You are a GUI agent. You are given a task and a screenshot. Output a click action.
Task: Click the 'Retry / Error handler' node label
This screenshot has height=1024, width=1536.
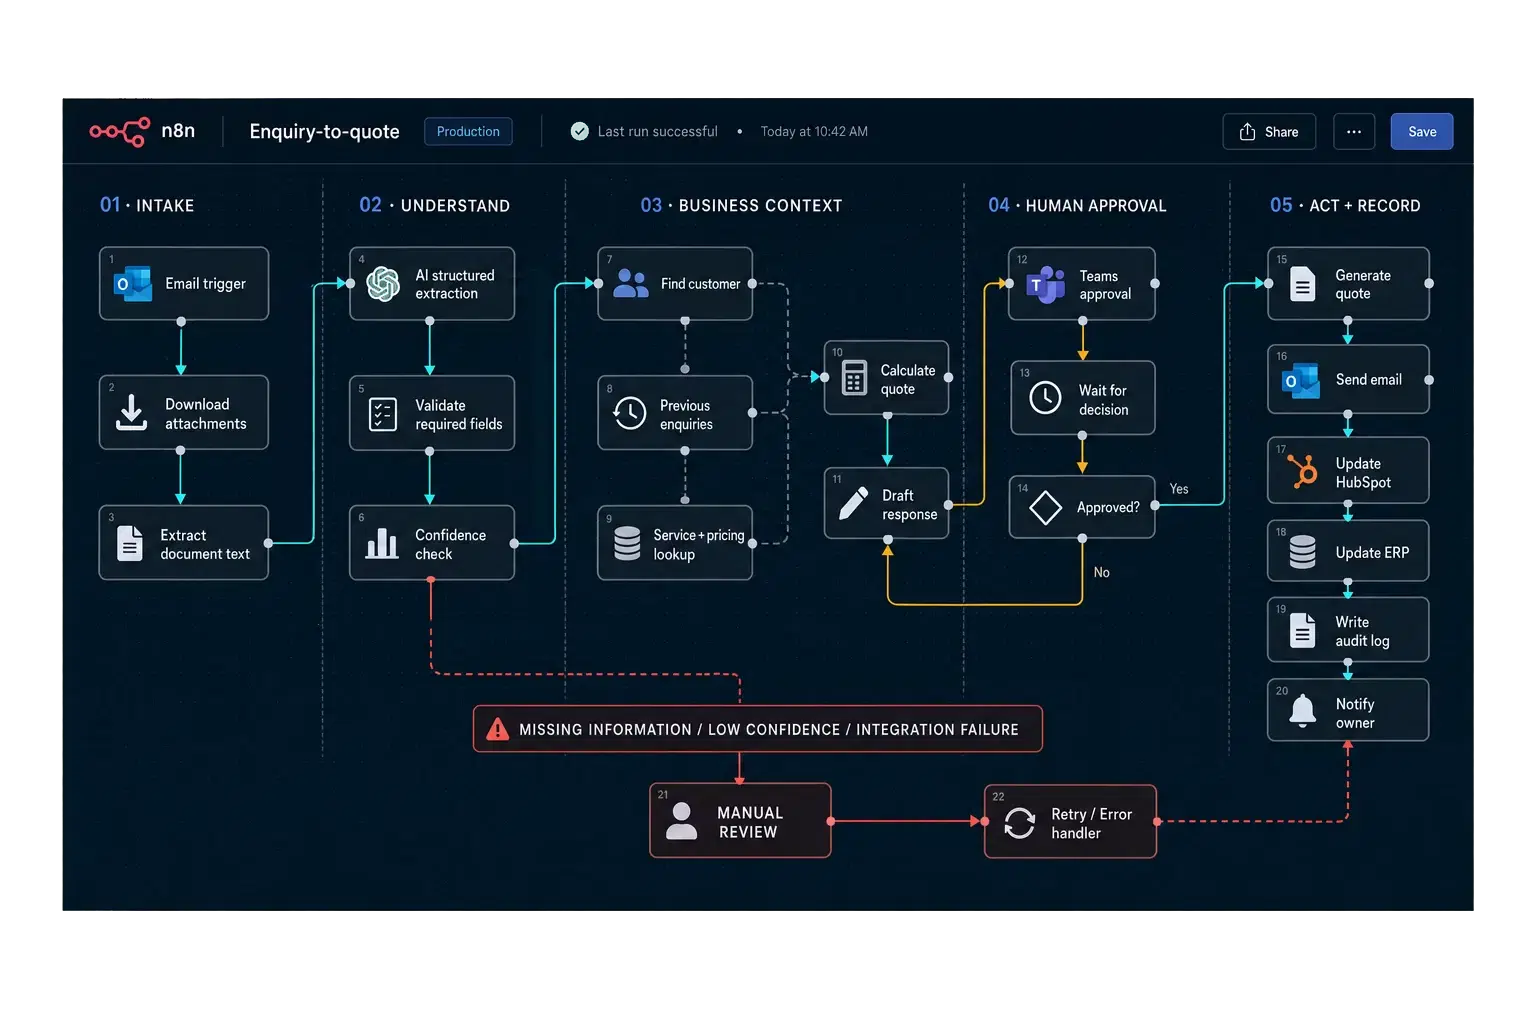1091,824
